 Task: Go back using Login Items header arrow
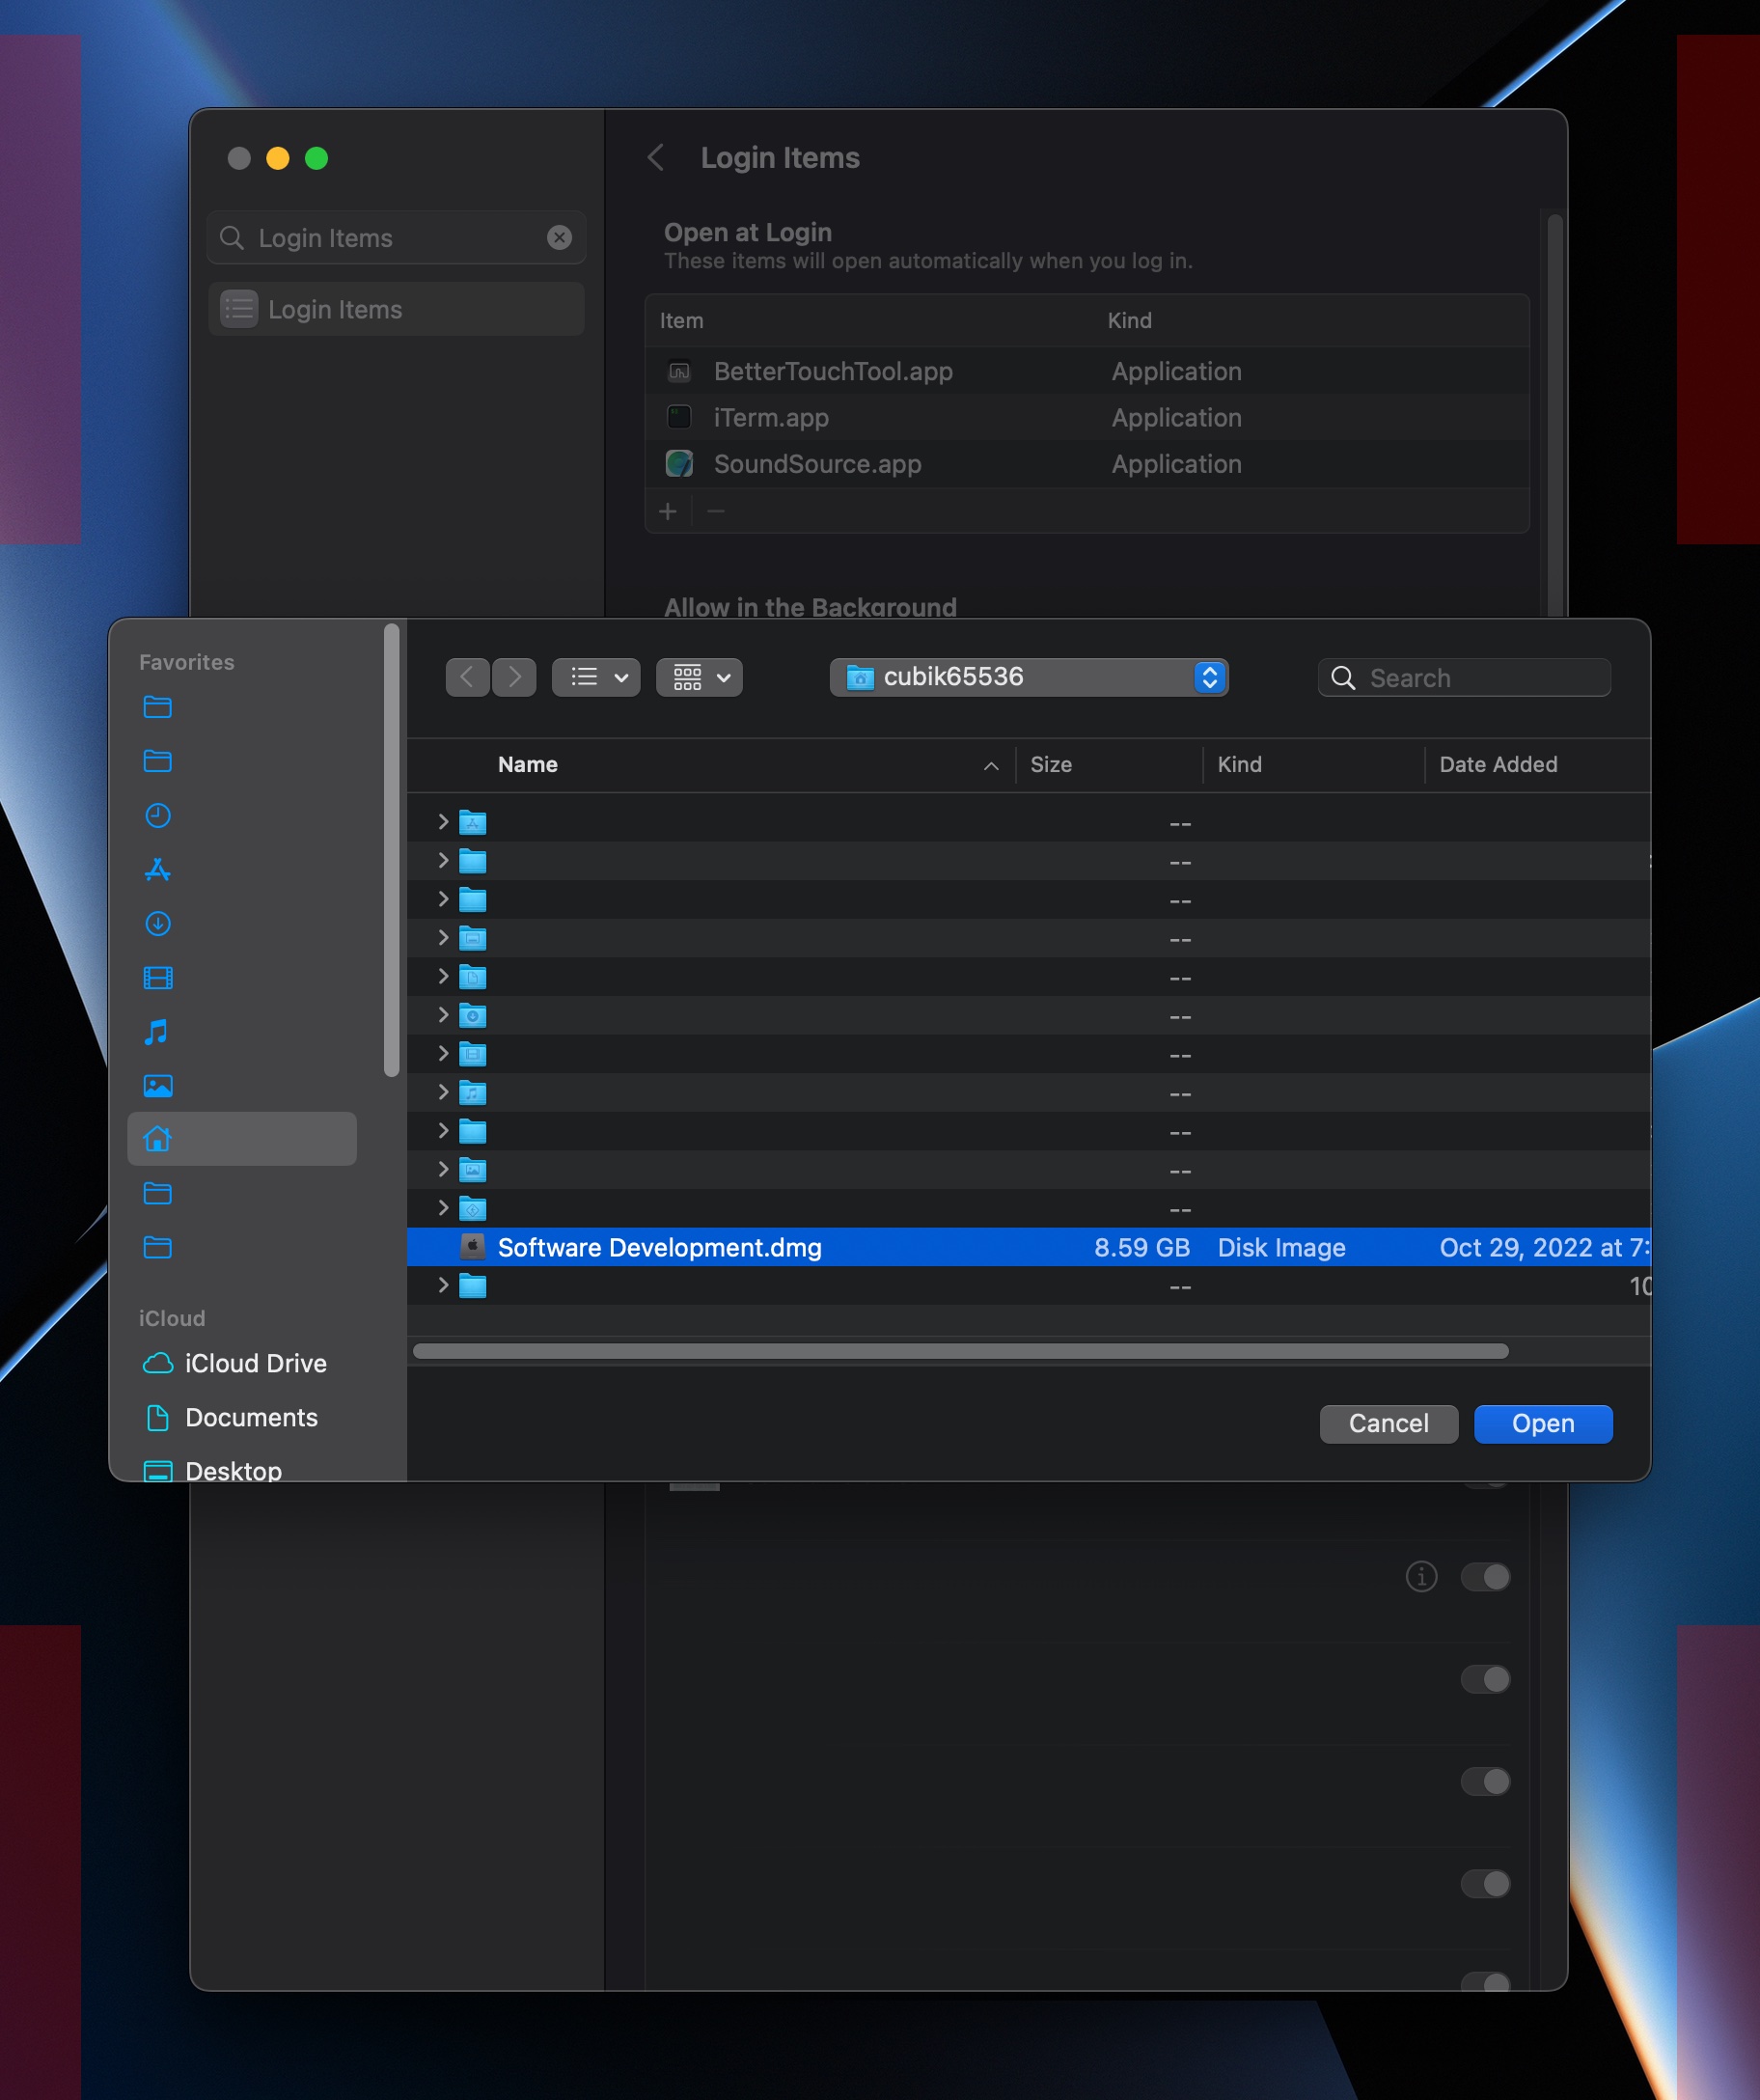(656, 158)
